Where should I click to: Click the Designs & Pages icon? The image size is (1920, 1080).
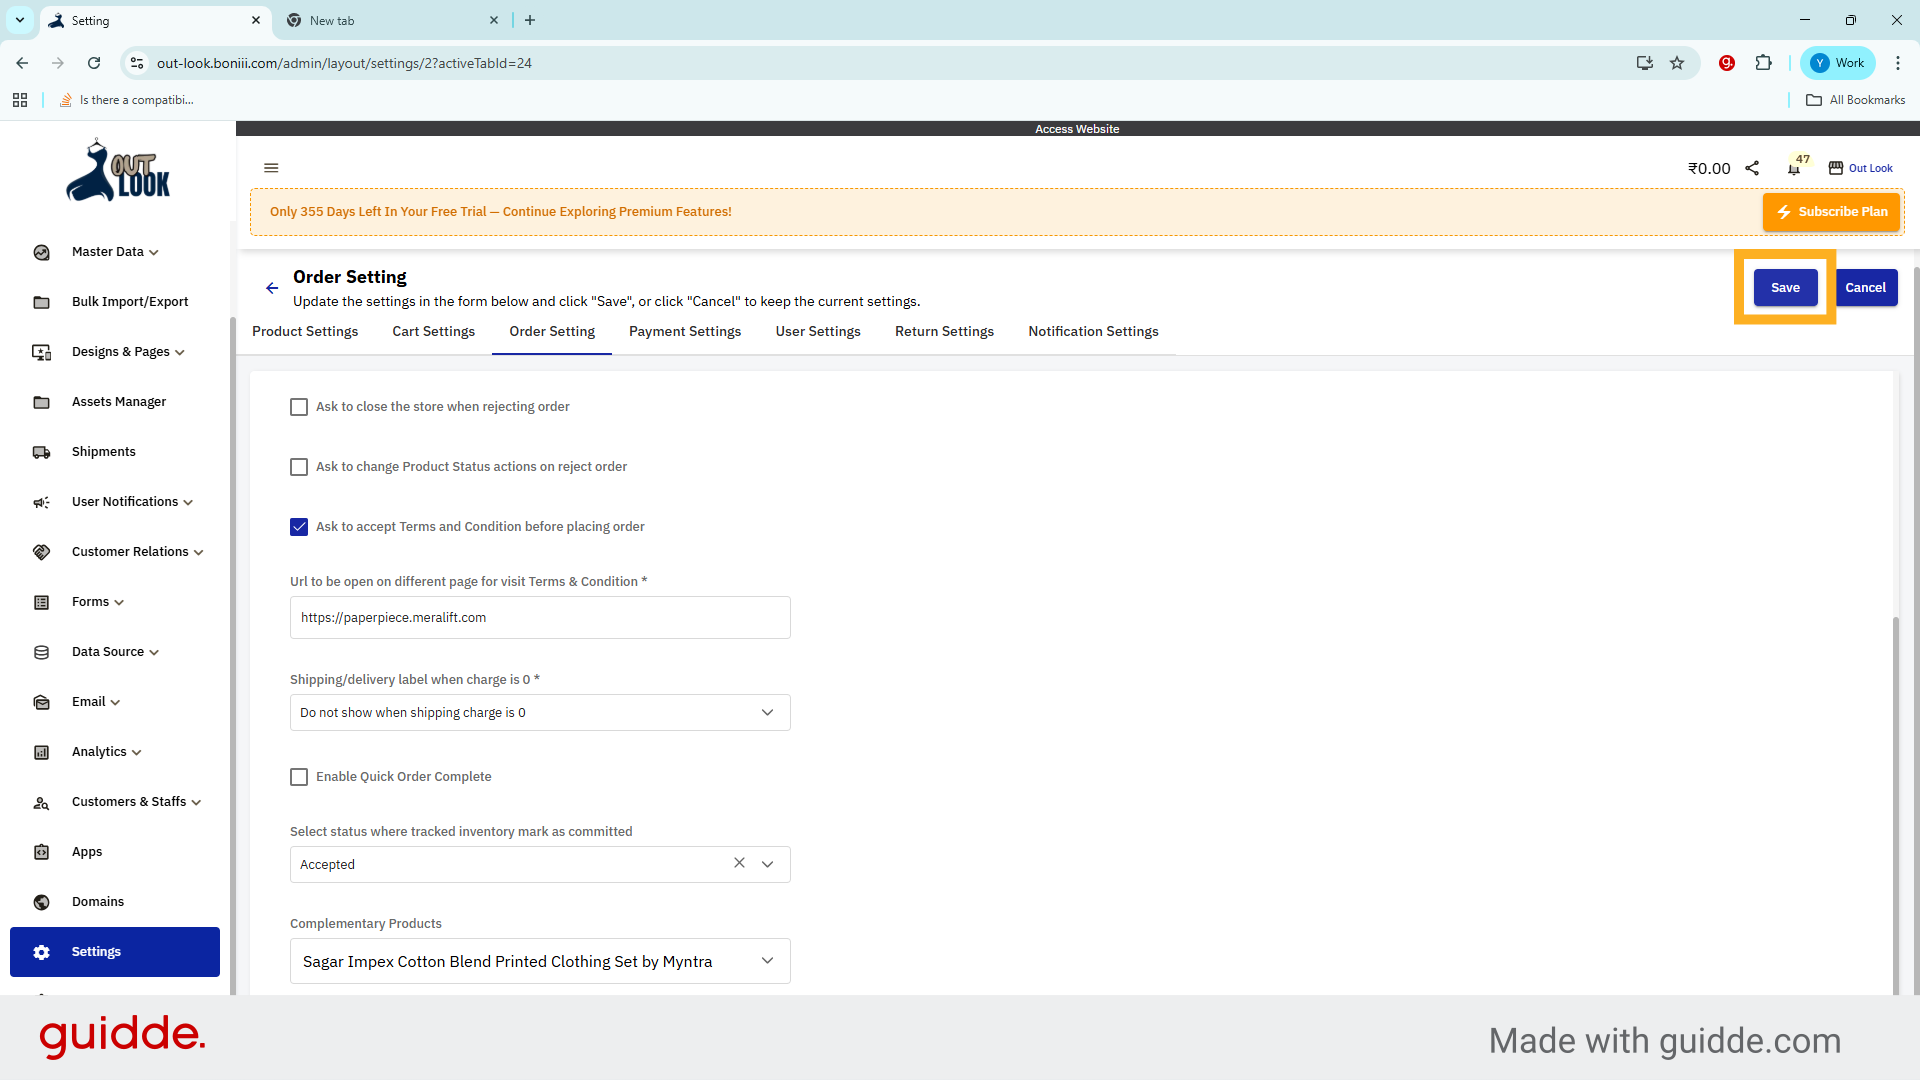tap(42, 352)
